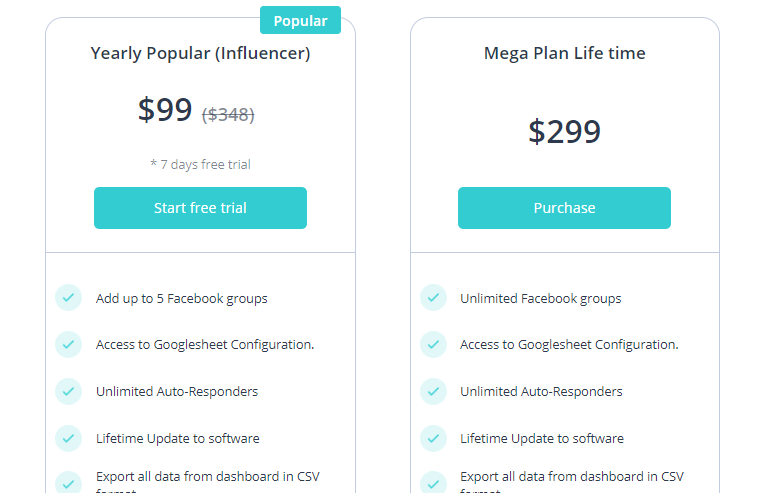Click the Yearly Popular (Influencer) plan title
Screen dimensions: 767x493
tap(200, 54)
